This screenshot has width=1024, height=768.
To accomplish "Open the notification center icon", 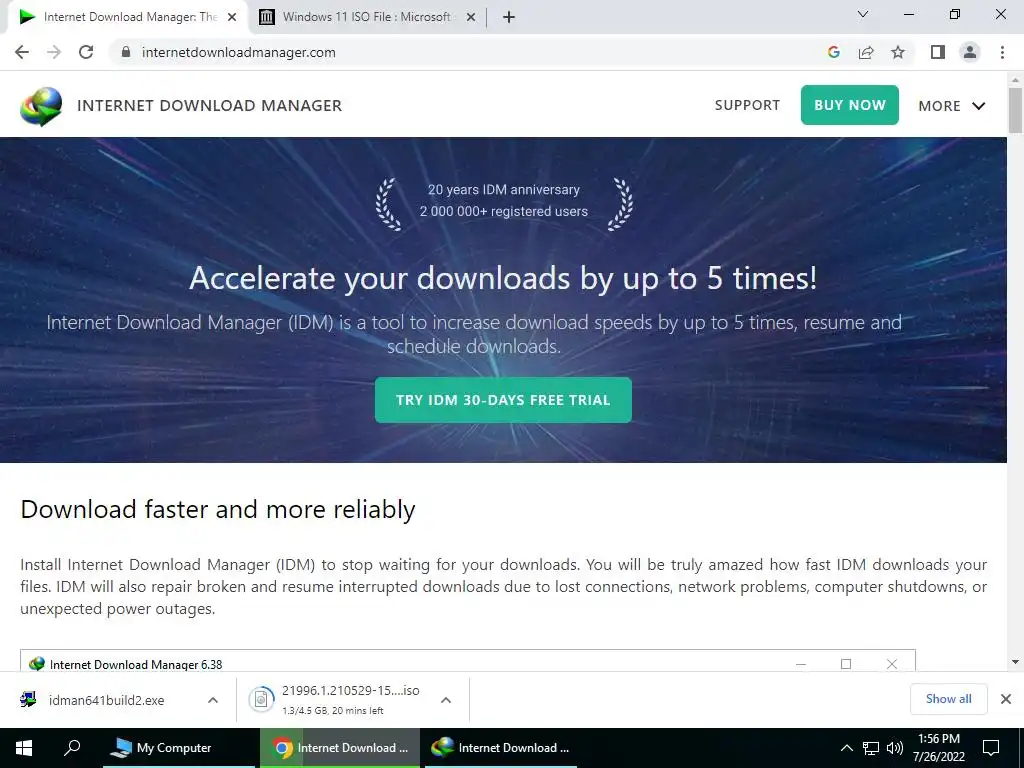I will tap(991, 748).
